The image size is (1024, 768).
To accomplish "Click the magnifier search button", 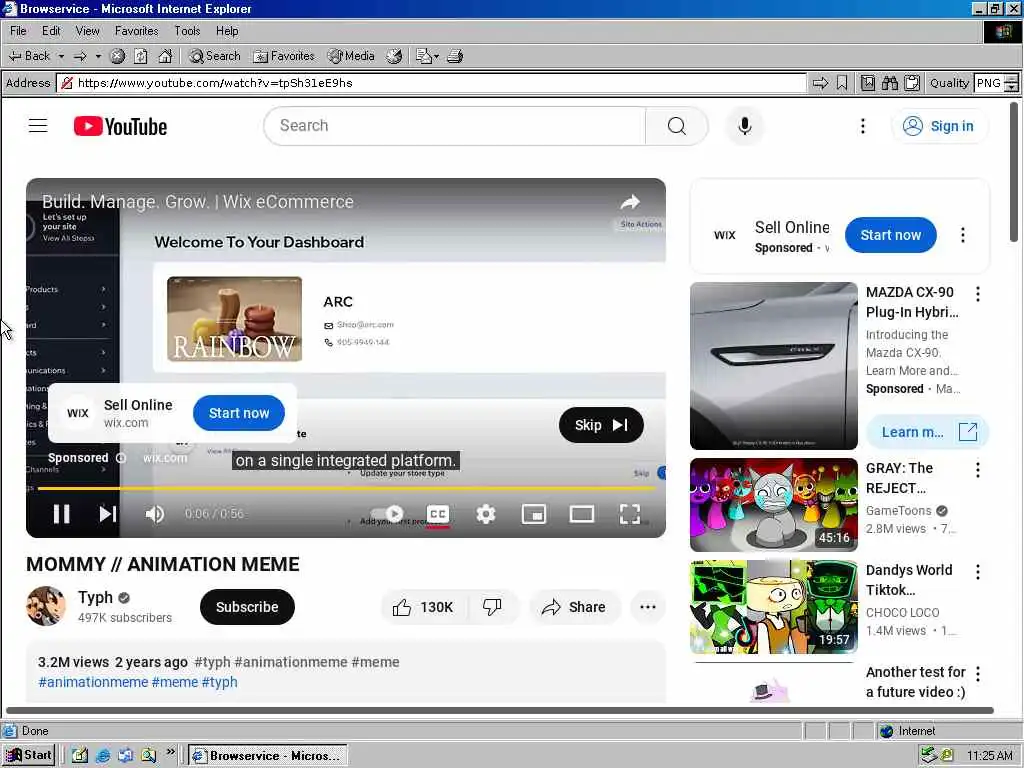I will click(x=677, y=125).
